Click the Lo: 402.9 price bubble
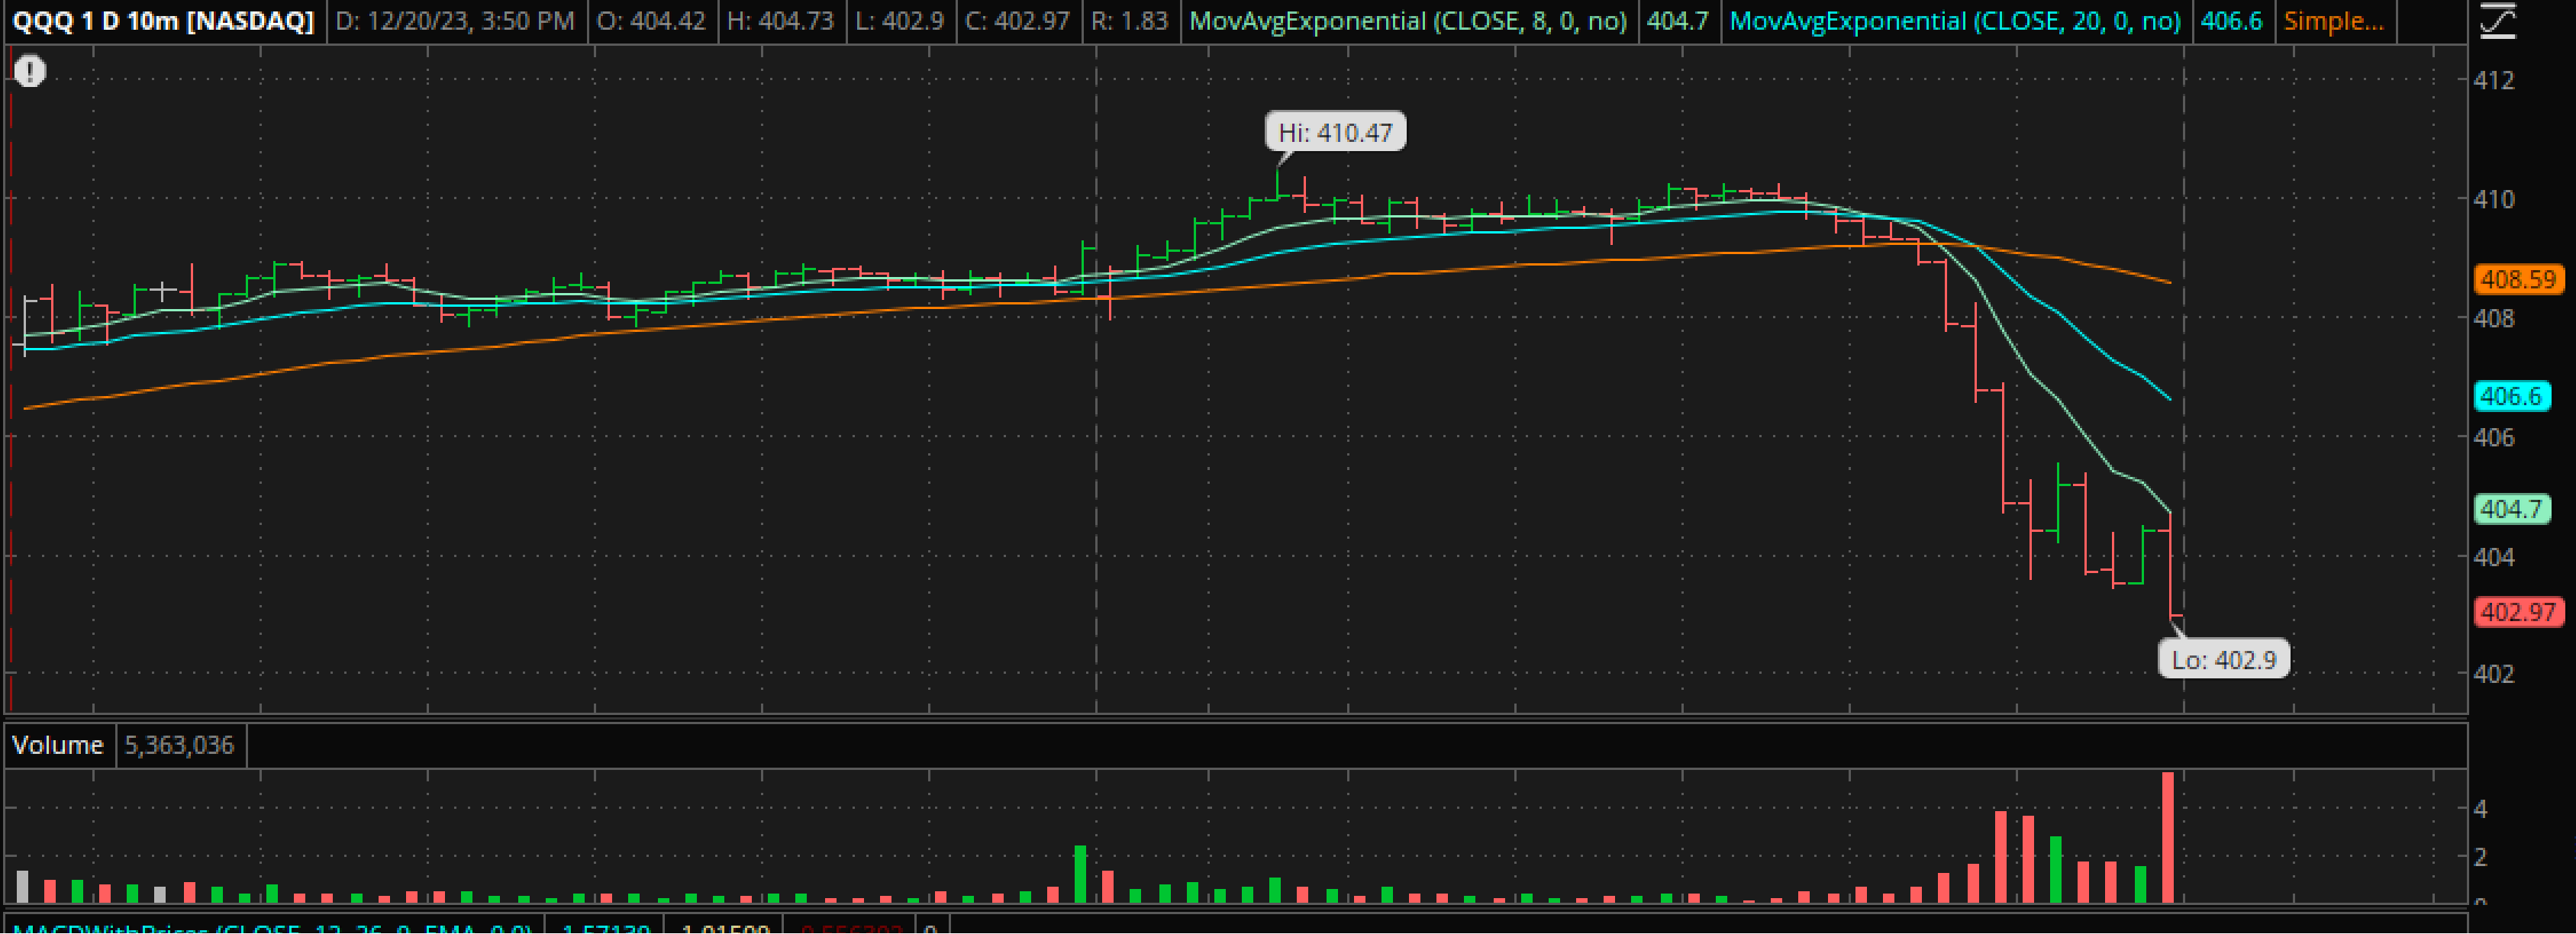The height and width of the screenshot is (934, 2576). click(x=2223, y=659)
